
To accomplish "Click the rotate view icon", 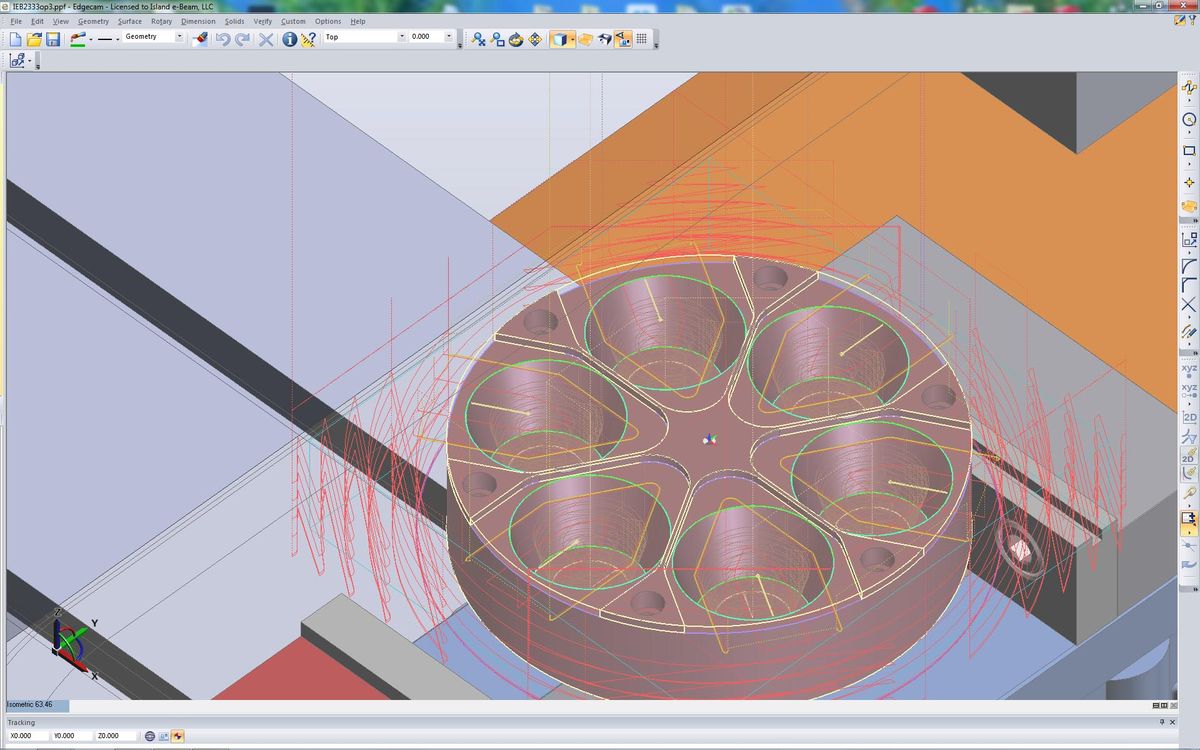I will point(516,39).
